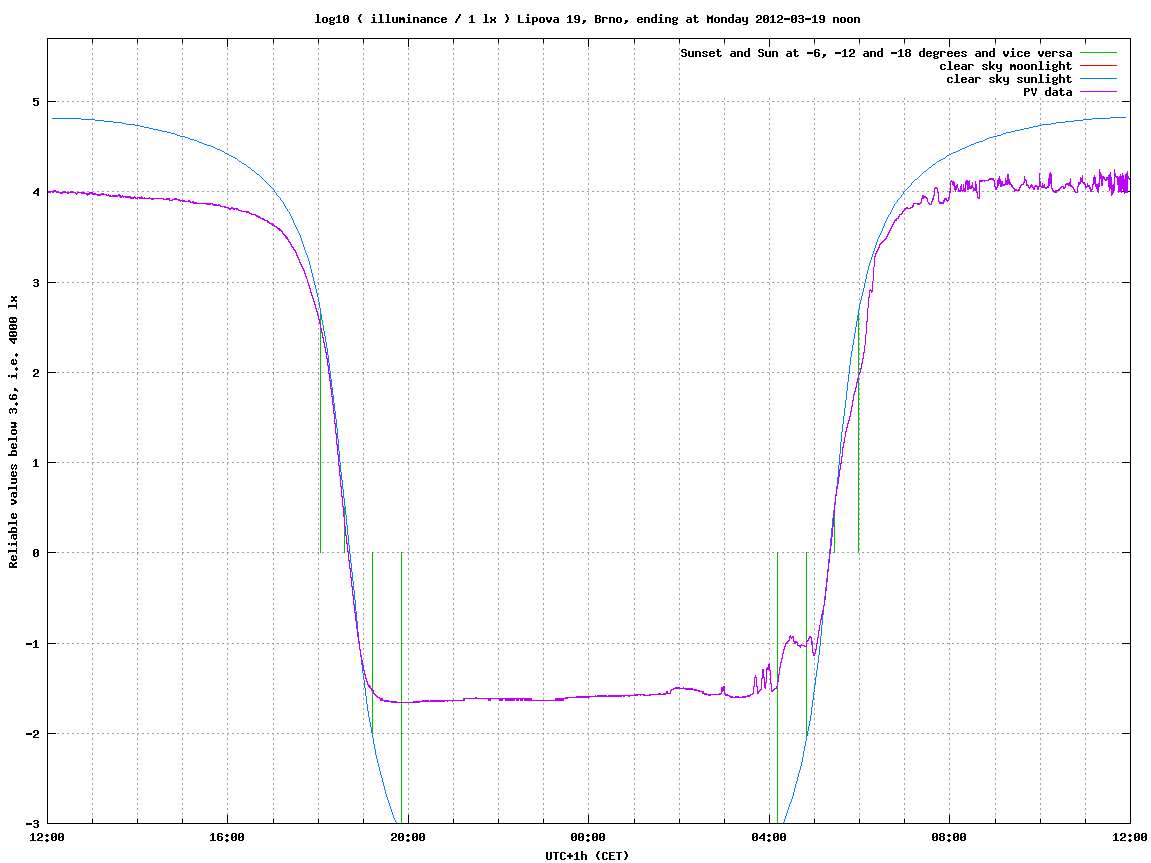The height and width of the screenshot is (863, 1151).
Task: Click the x-axis tick label 08:00
Action: click(950, 837)
